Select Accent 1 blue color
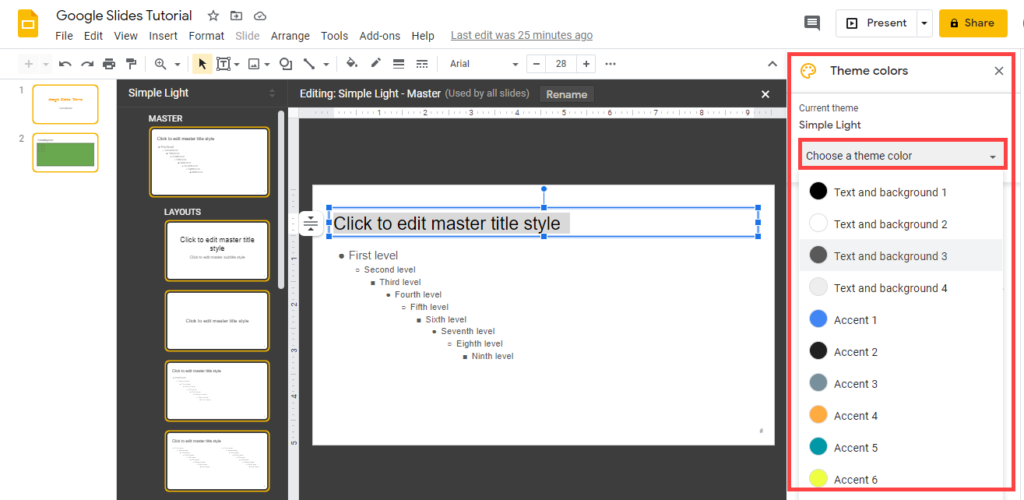This screenshot has width=1024, height=500. point(901,320)
